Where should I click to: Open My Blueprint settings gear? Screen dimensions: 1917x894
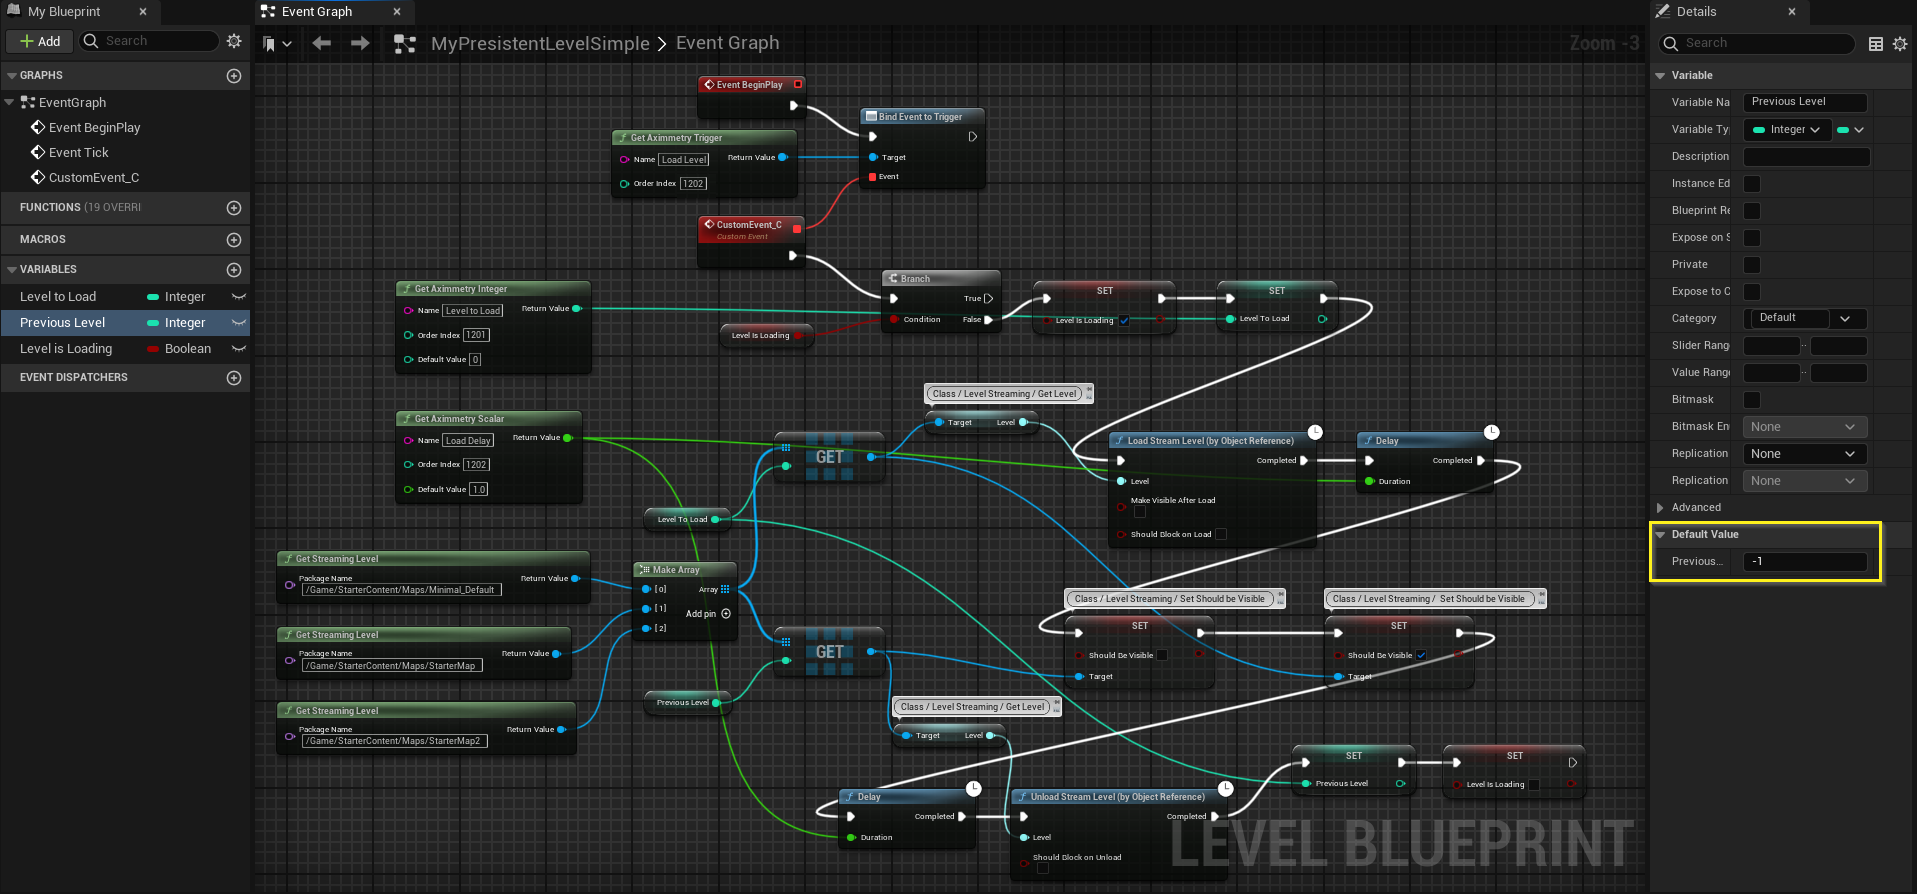[234, 41]
